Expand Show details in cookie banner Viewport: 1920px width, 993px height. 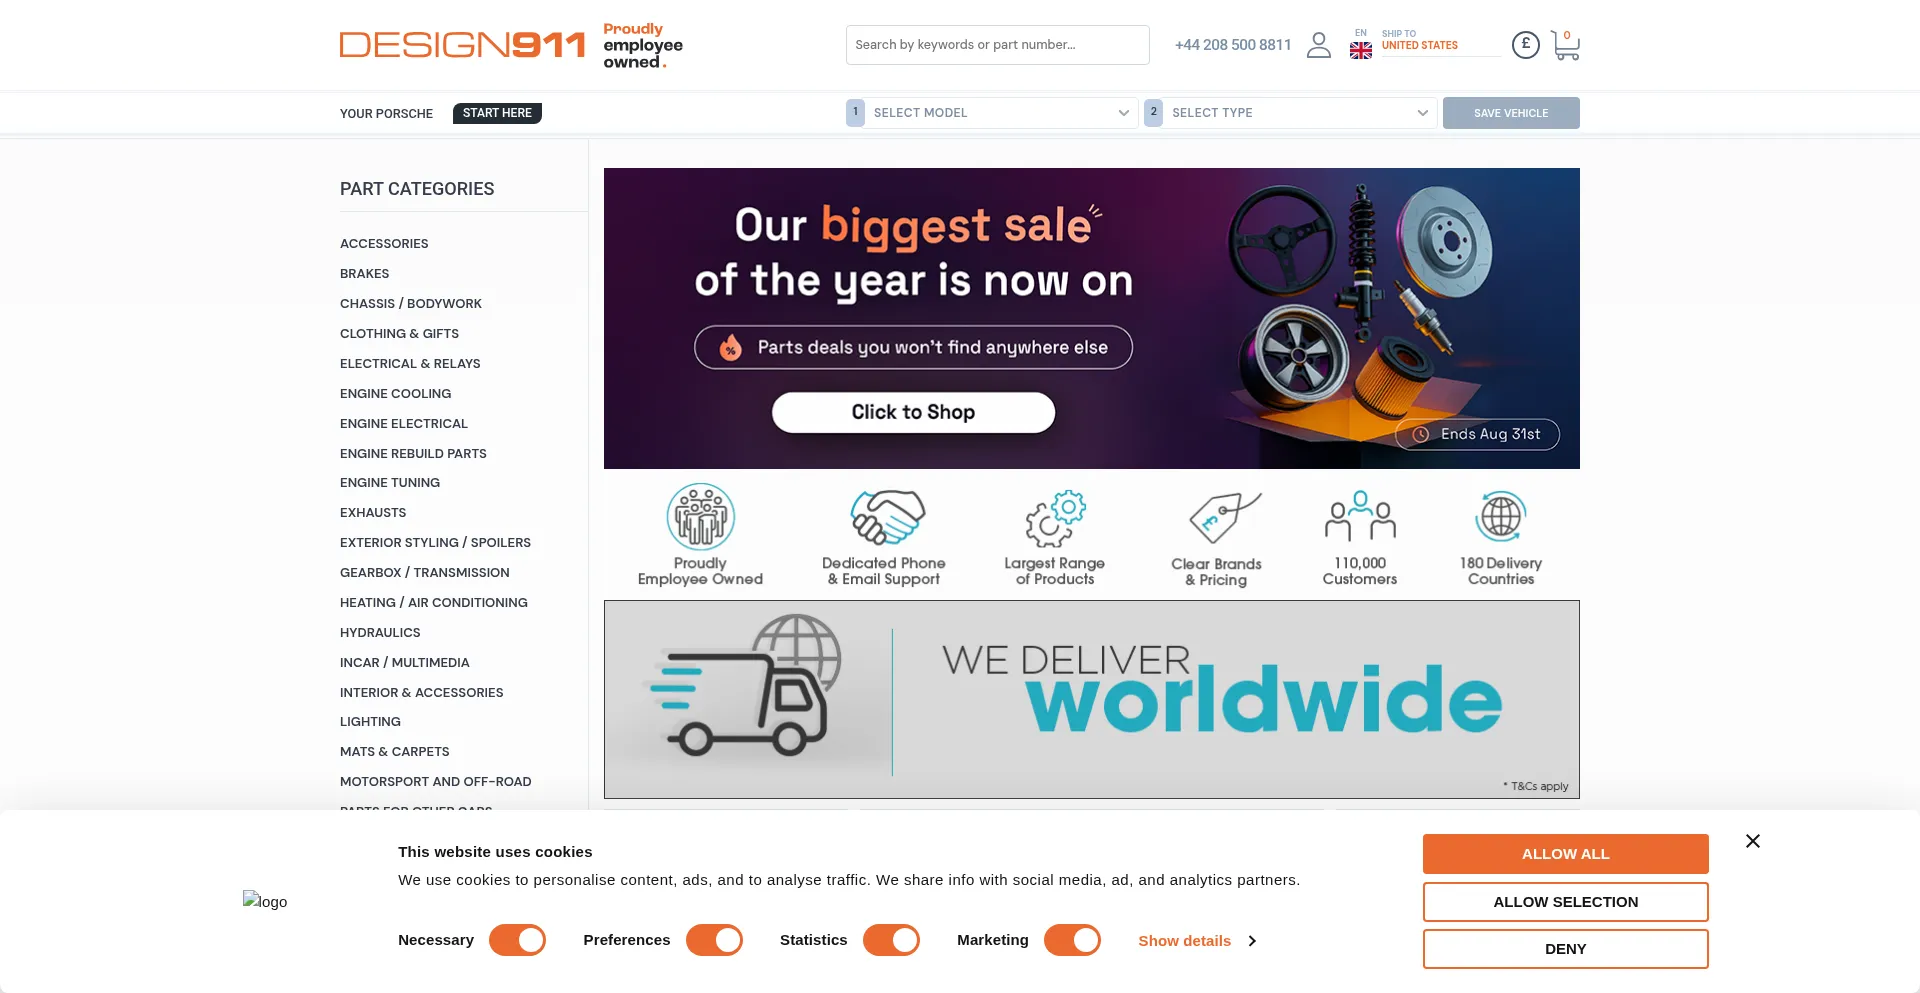click(x=1197, y=941)
